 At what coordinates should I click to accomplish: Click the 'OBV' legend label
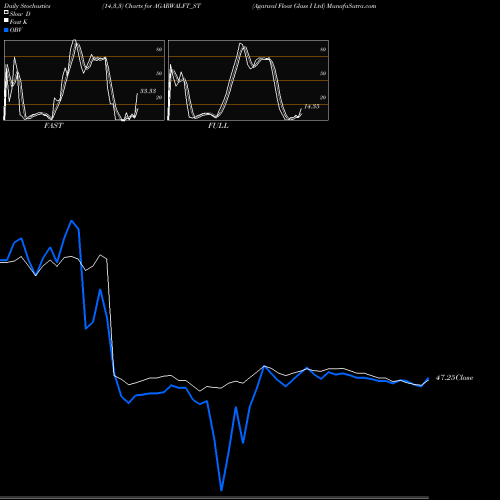coord(16,30)
